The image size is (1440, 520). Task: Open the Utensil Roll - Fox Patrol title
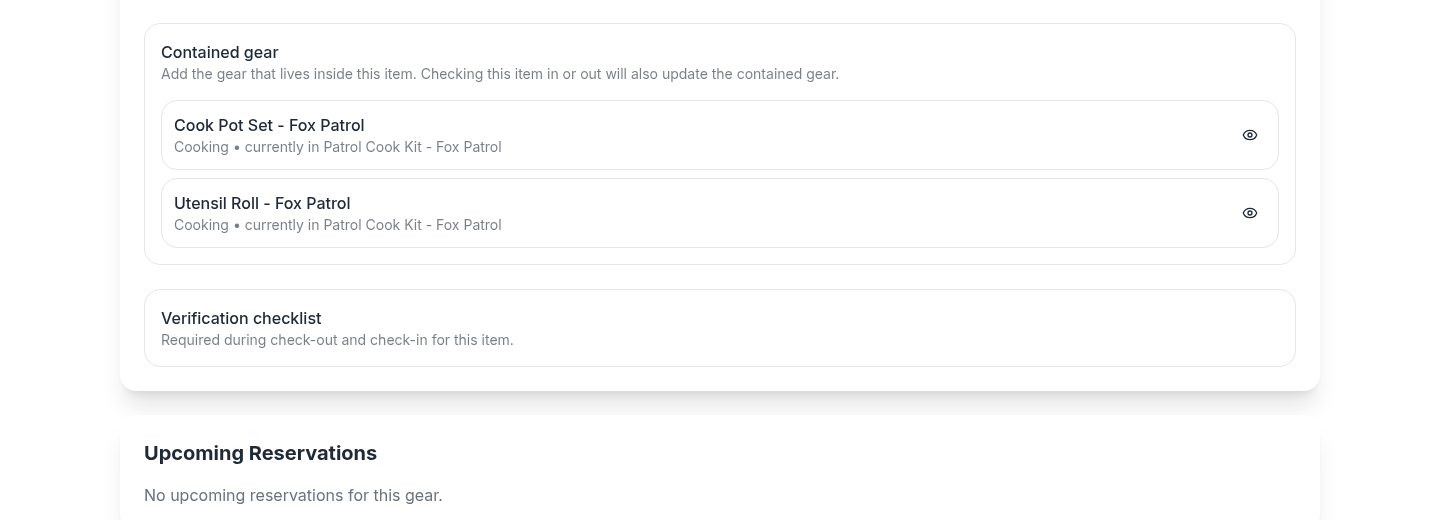pyautogui.click(x=262, y=203)
